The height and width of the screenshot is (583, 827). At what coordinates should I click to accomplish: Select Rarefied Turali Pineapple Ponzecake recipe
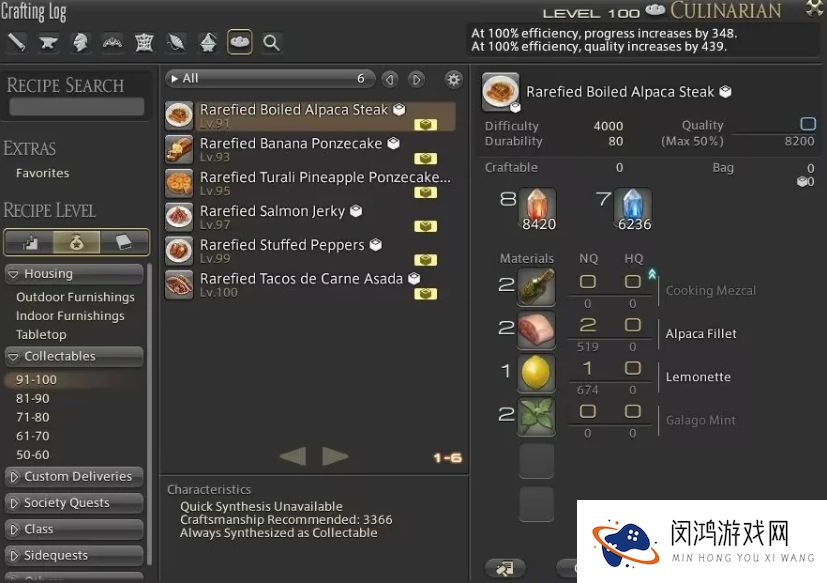(310, 183)
